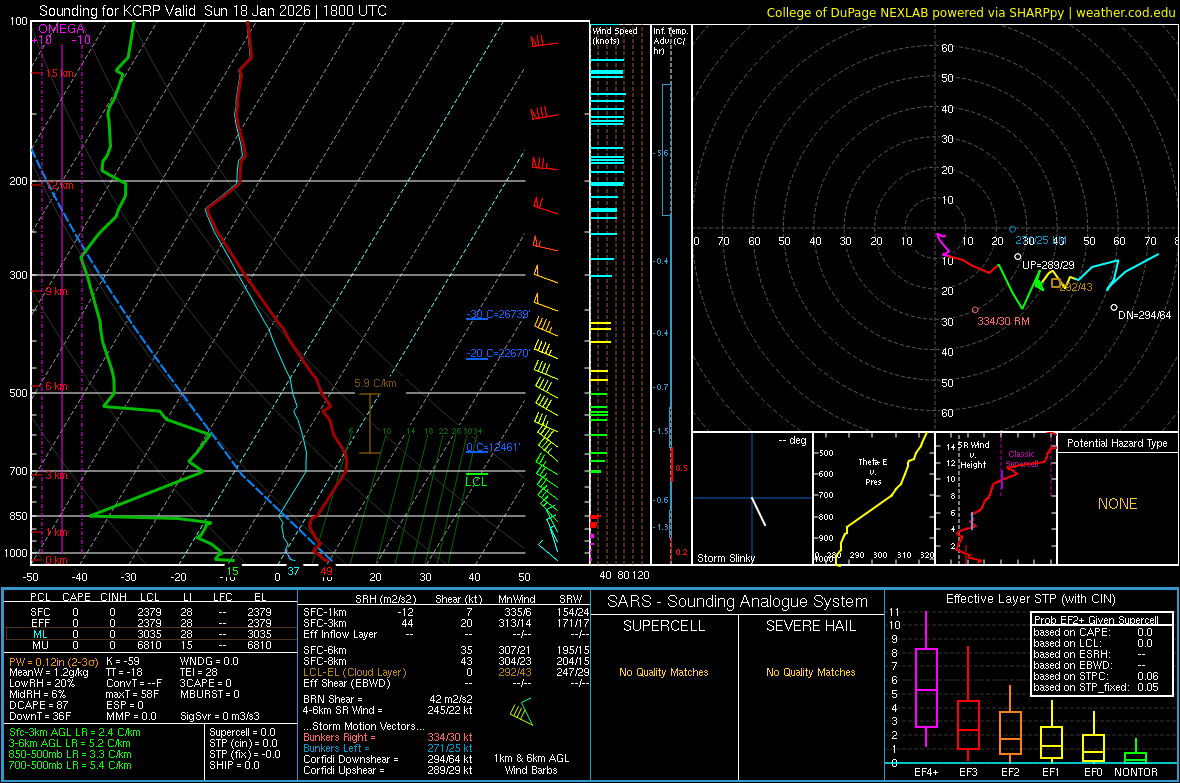The image size is (1180, 783).
Task: Click the Effective Layer STP (with CIN) title
Action: pos(1030,599)
